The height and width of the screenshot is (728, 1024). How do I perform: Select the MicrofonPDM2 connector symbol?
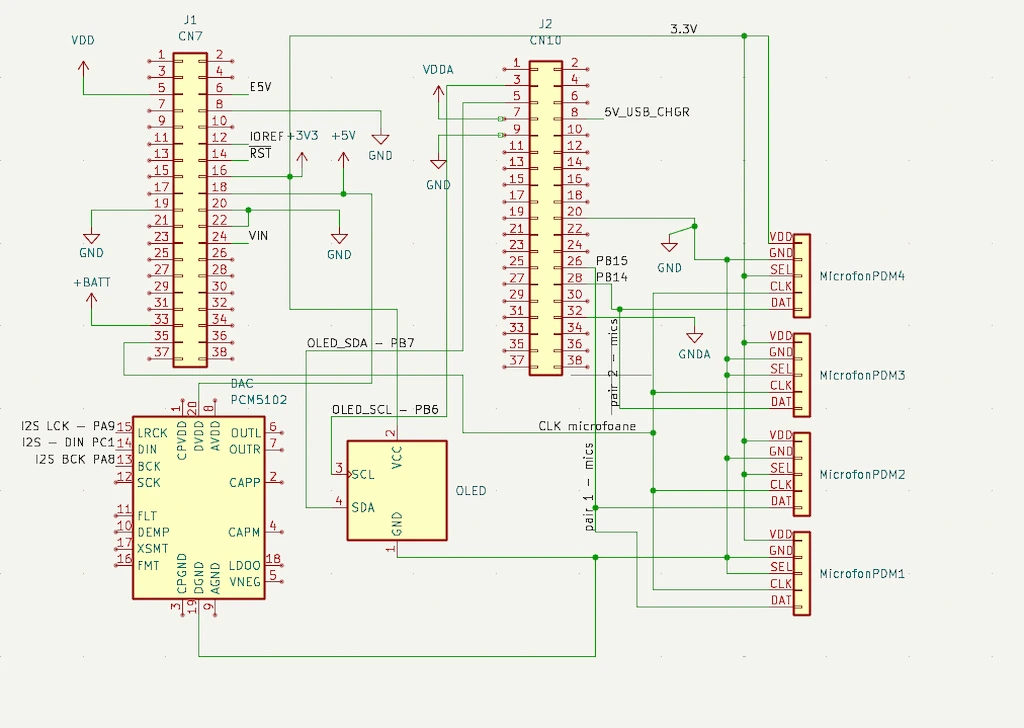click(802, 475)
